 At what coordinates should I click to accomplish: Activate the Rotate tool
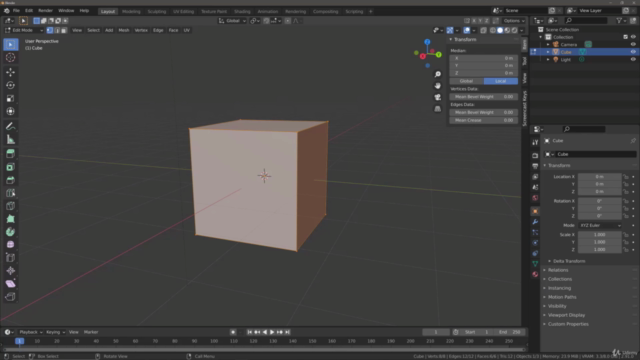pos(11,85)
